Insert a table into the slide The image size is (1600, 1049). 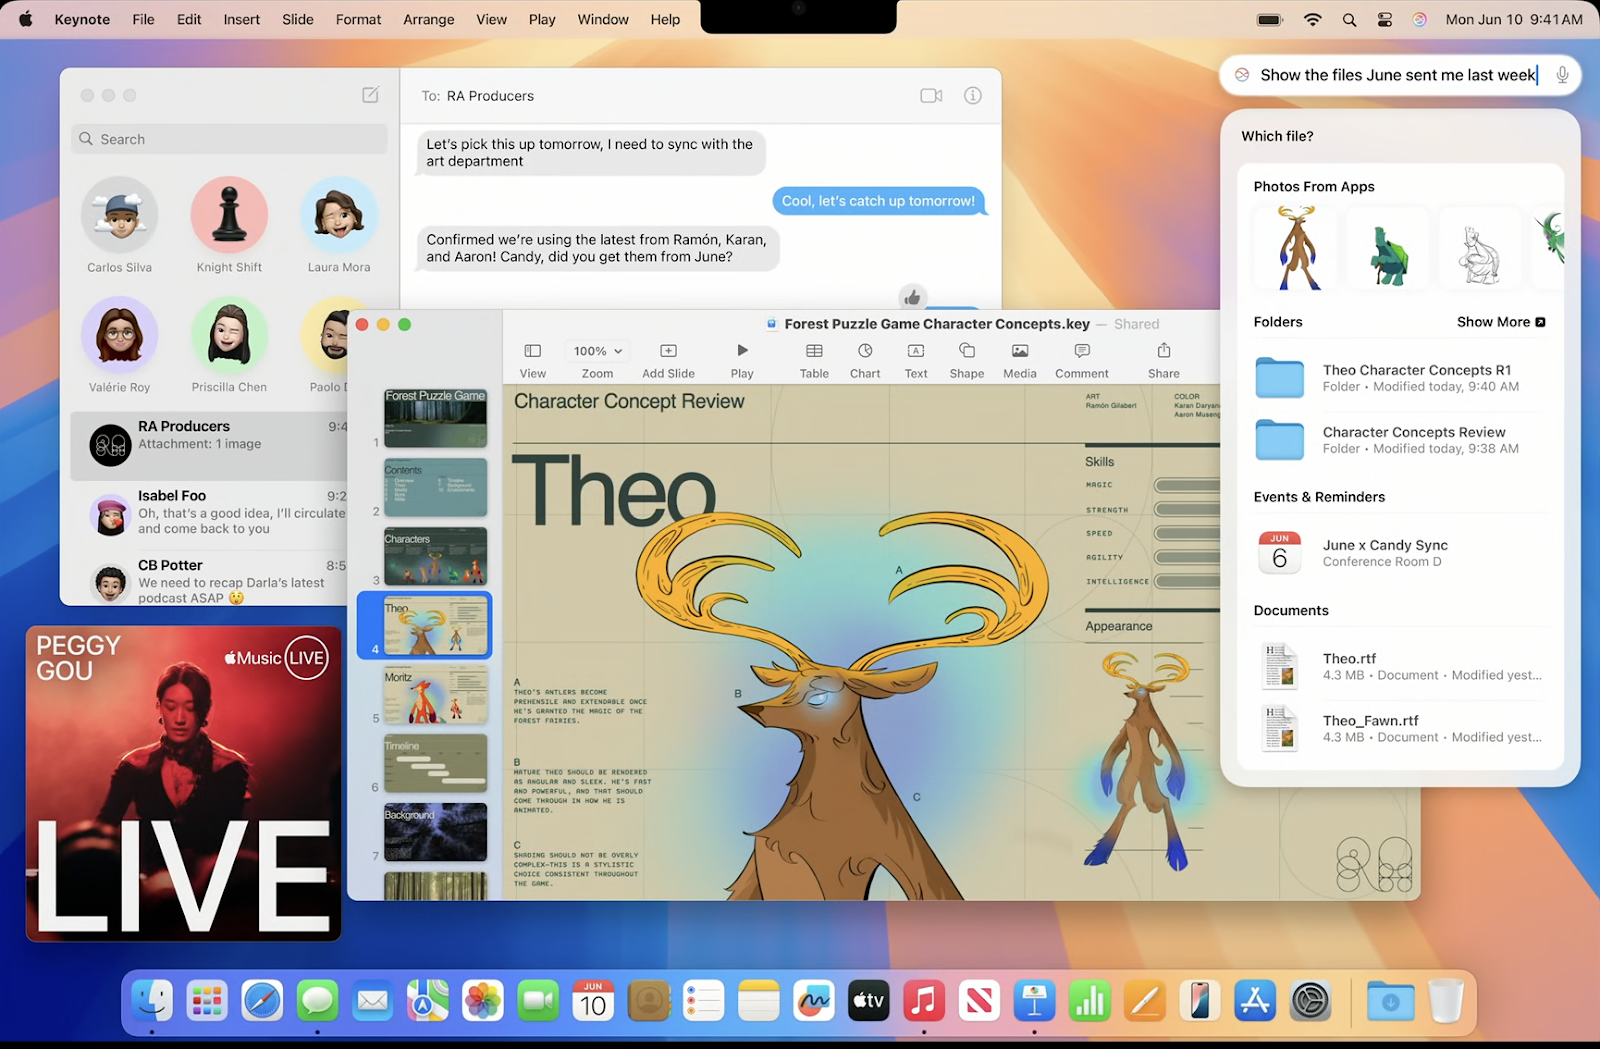813,357
